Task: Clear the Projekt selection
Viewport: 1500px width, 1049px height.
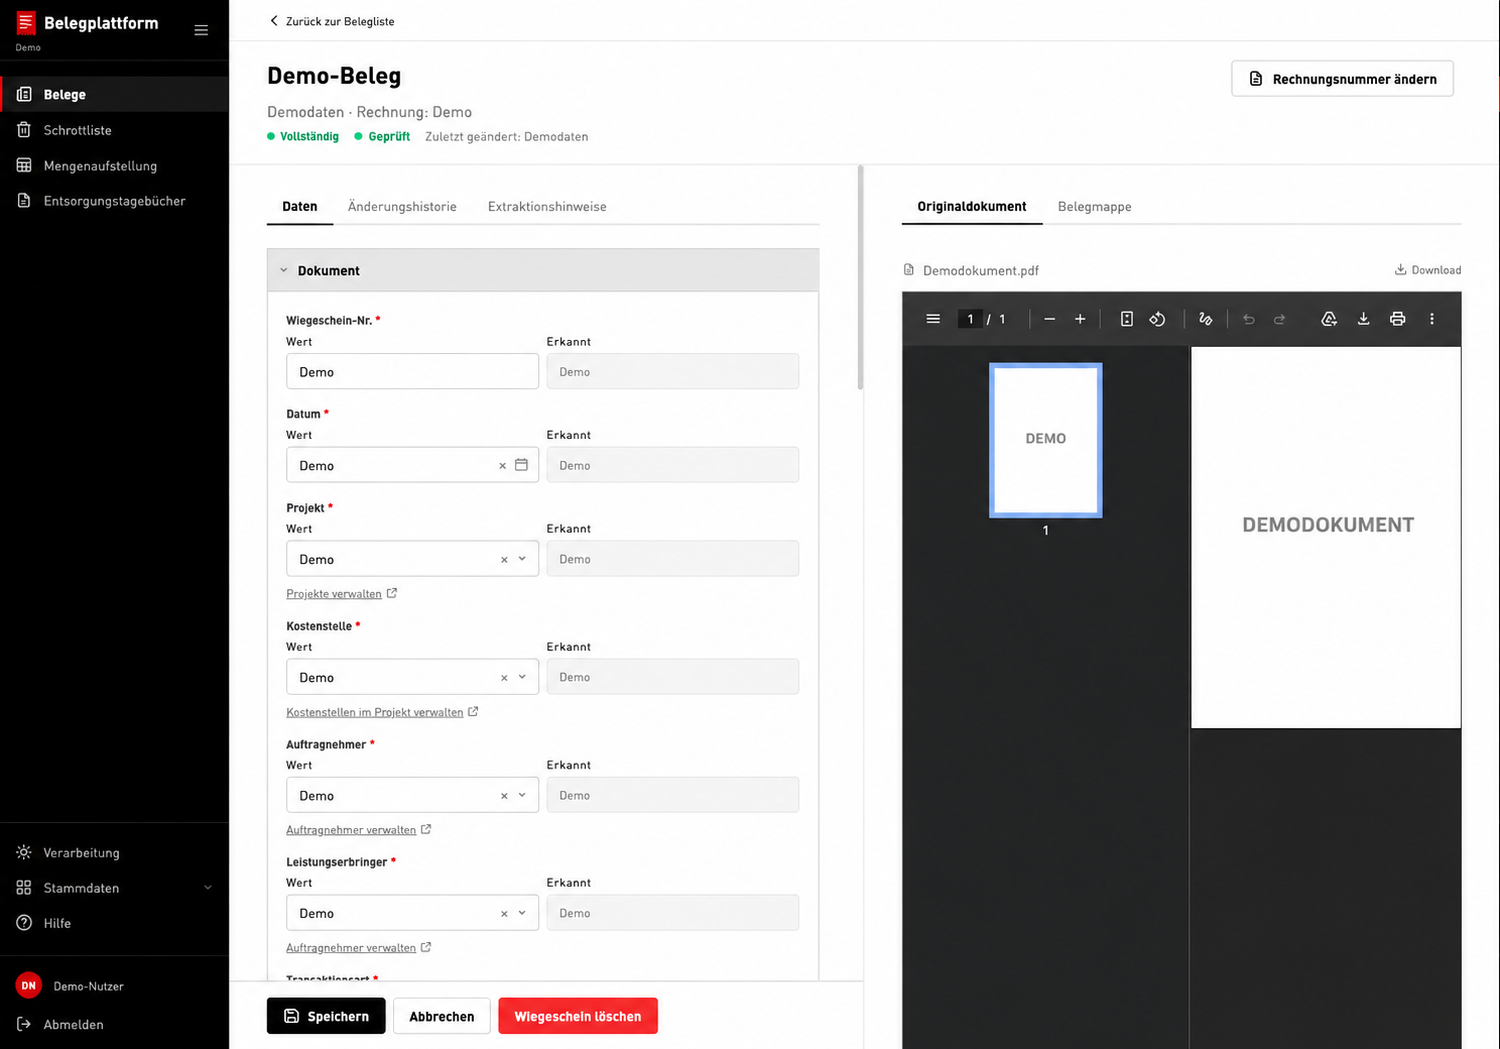Action: [x=504, y=560]
